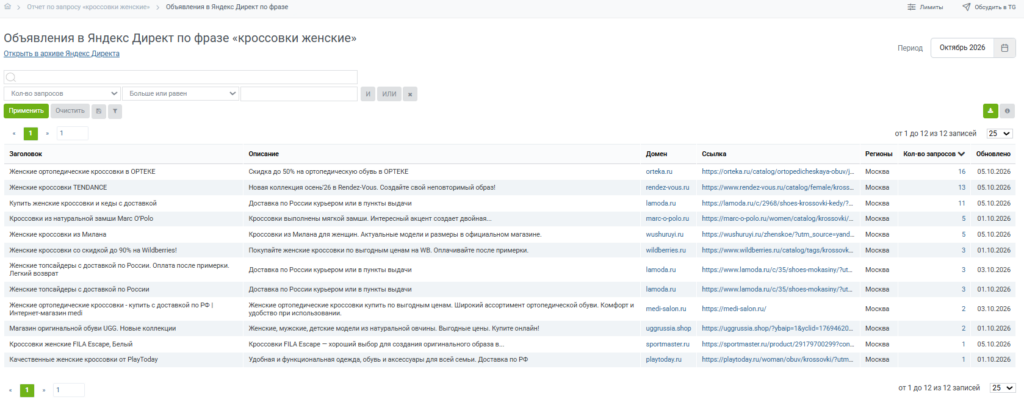Screen dimensions: 1024x405
Task: Select title Кроссовки женские FILA Escape, Белый
Action: (x=69, y=344)
